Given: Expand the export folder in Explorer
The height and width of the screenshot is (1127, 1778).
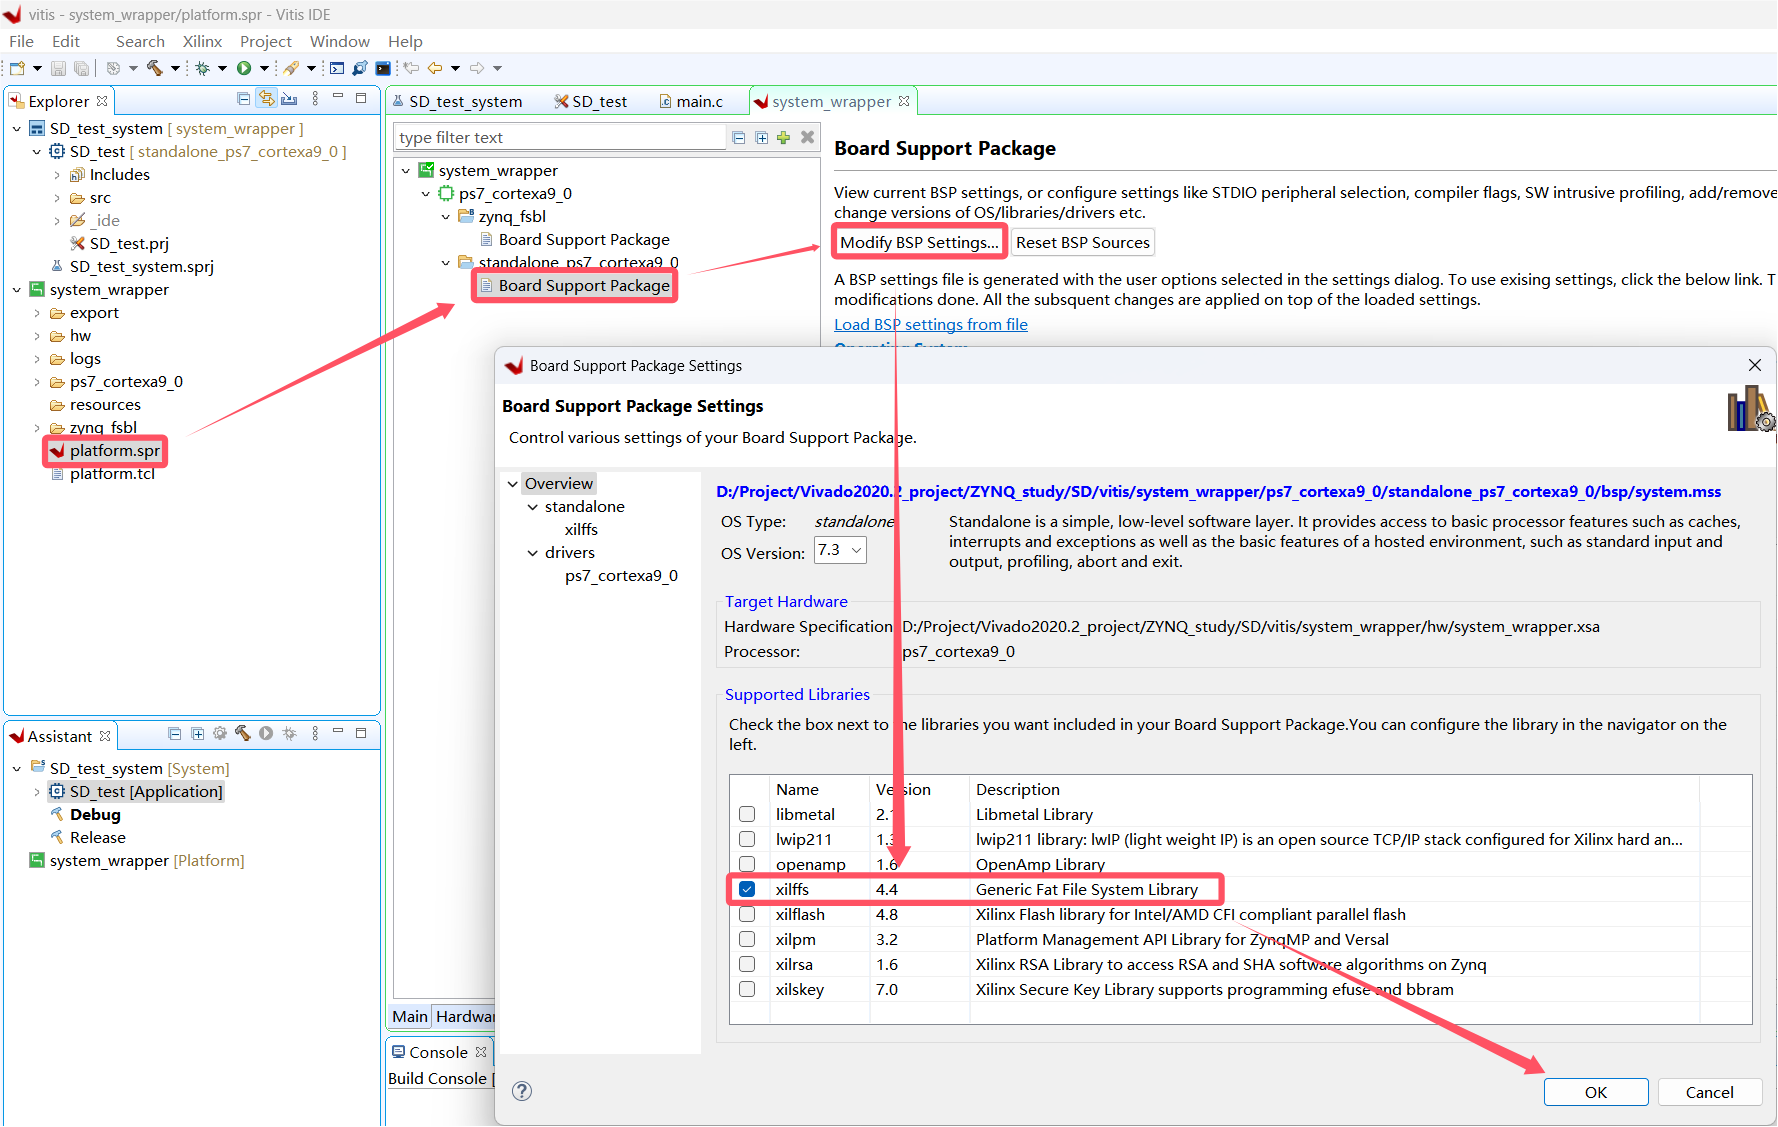Looking at the screenshot, I should click(x=37, y=313).
